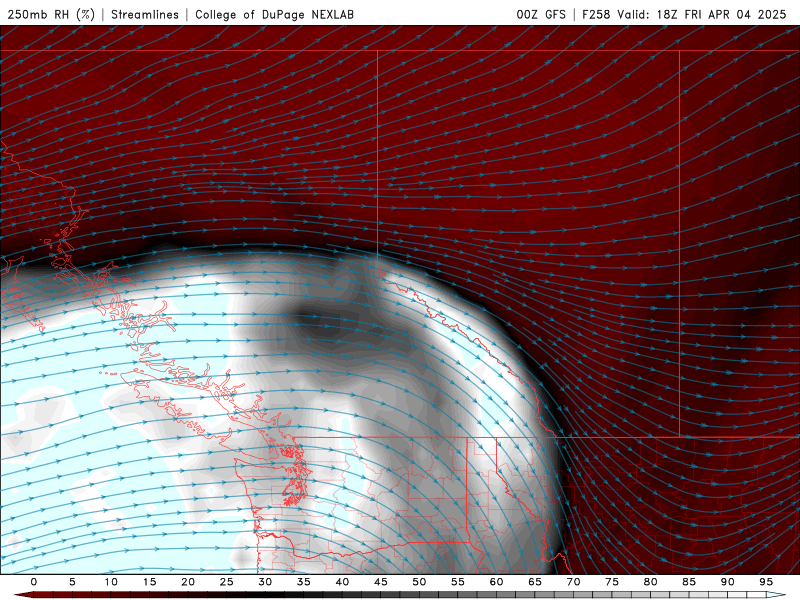Screen dimensions: 800x600
Task: Click the '60' value on color scale
Action: tap(496, 582)
